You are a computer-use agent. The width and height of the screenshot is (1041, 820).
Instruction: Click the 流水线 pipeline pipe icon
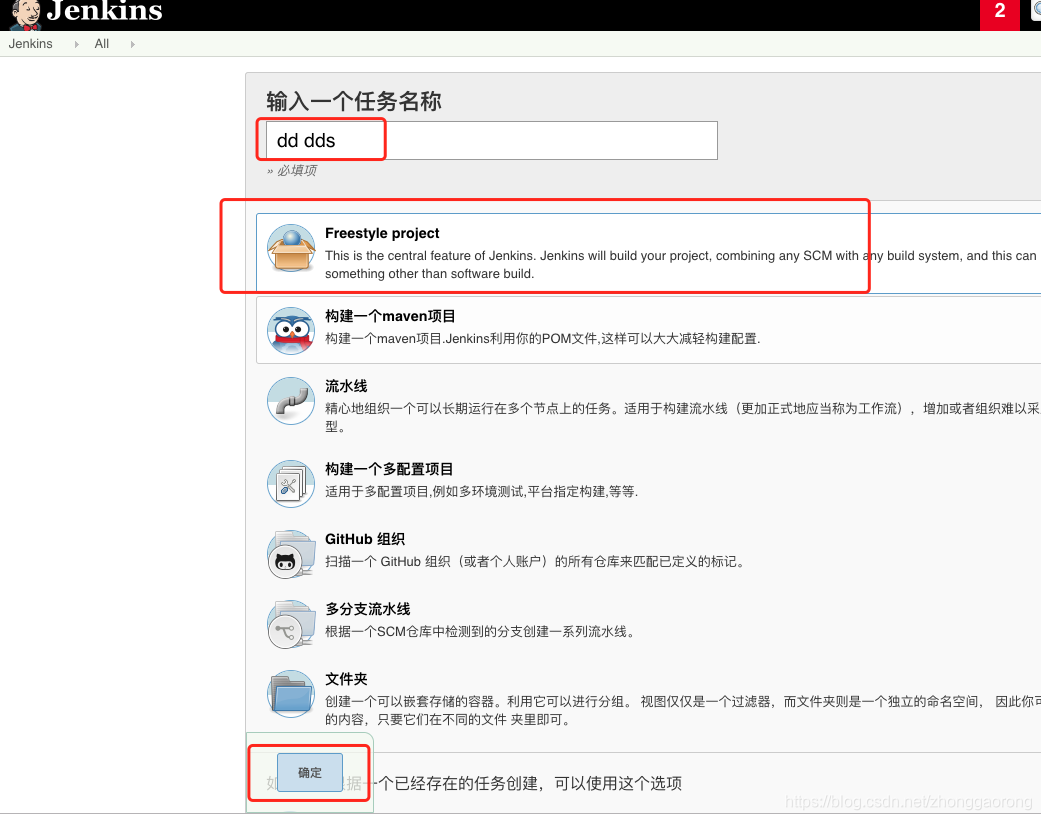(x=291, y=400)
